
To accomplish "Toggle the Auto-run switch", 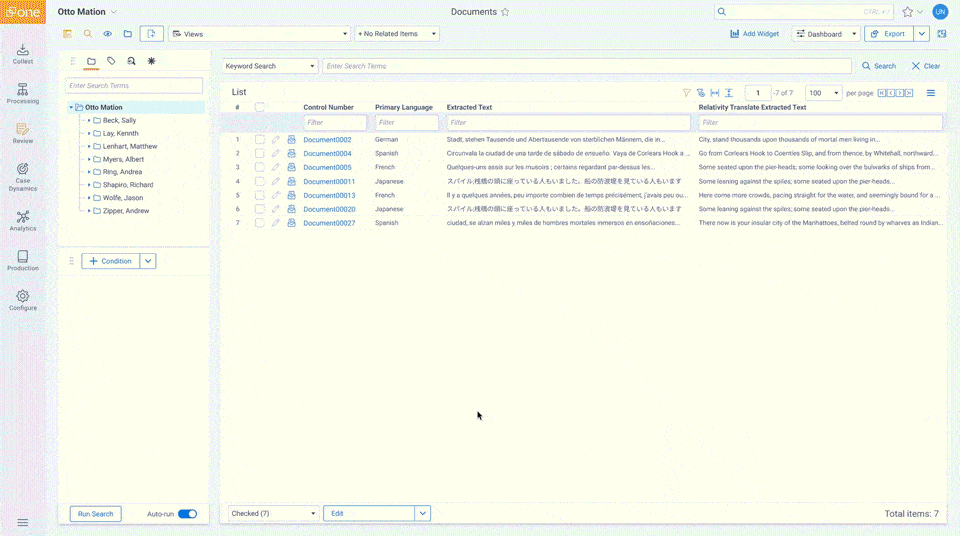I will (x=187, y=514).
